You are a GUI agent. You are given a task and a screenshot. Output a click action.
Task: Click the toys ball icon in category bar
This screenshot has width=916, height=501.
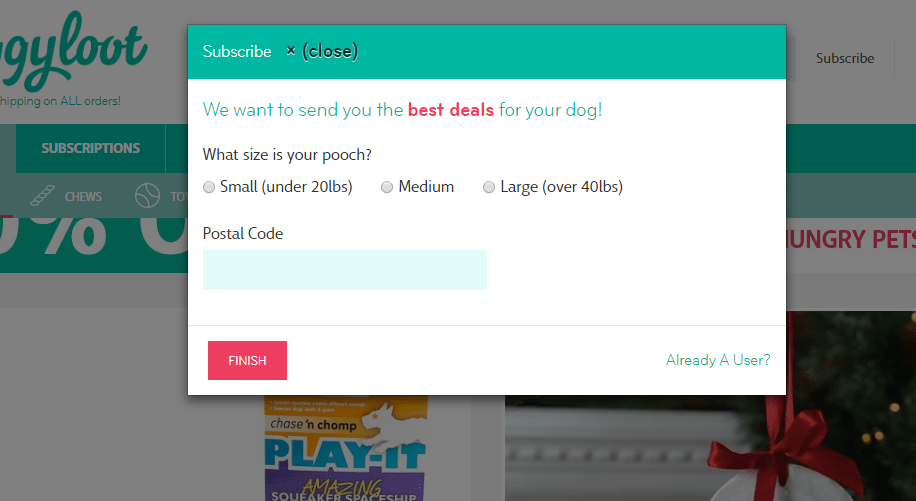(x=147, y=196)
